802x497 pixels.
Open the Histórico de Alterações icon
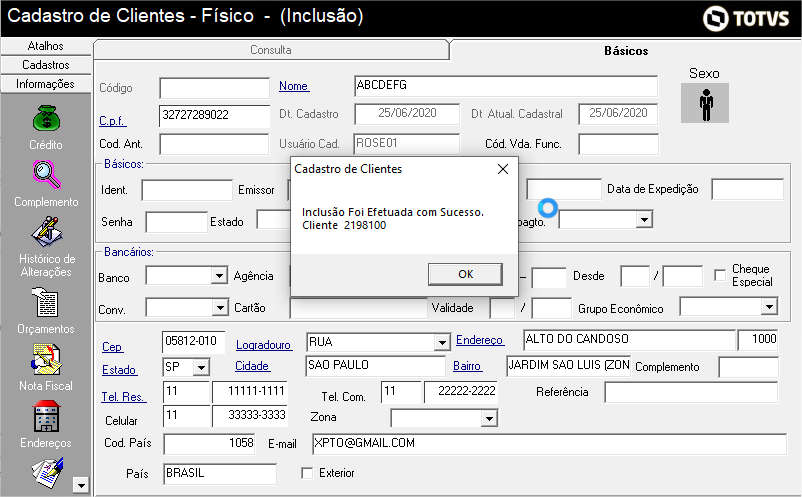[46, 232]
